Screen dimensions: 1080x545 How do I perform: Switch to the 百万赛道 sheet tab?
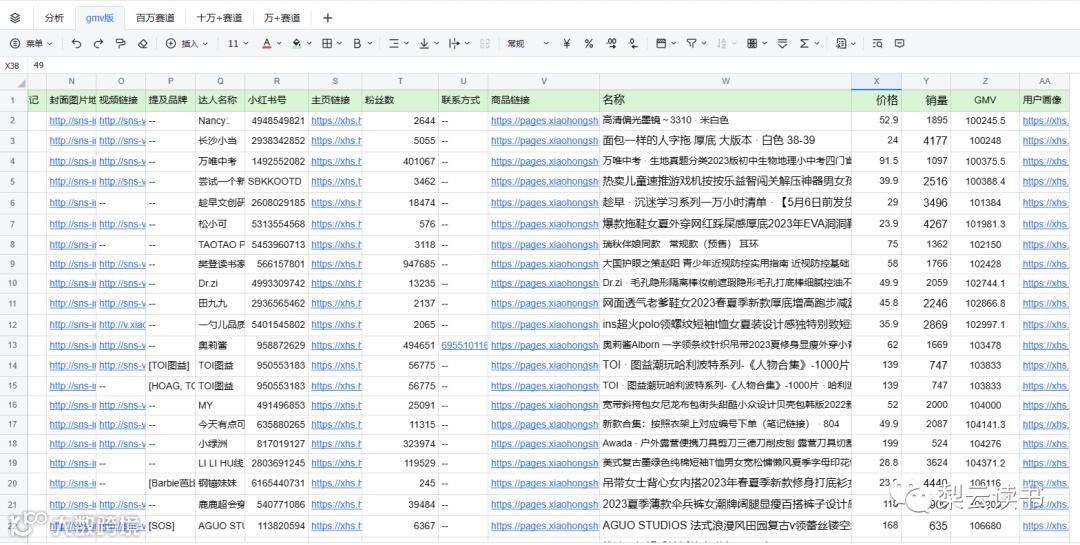click(x=155, y=18)
